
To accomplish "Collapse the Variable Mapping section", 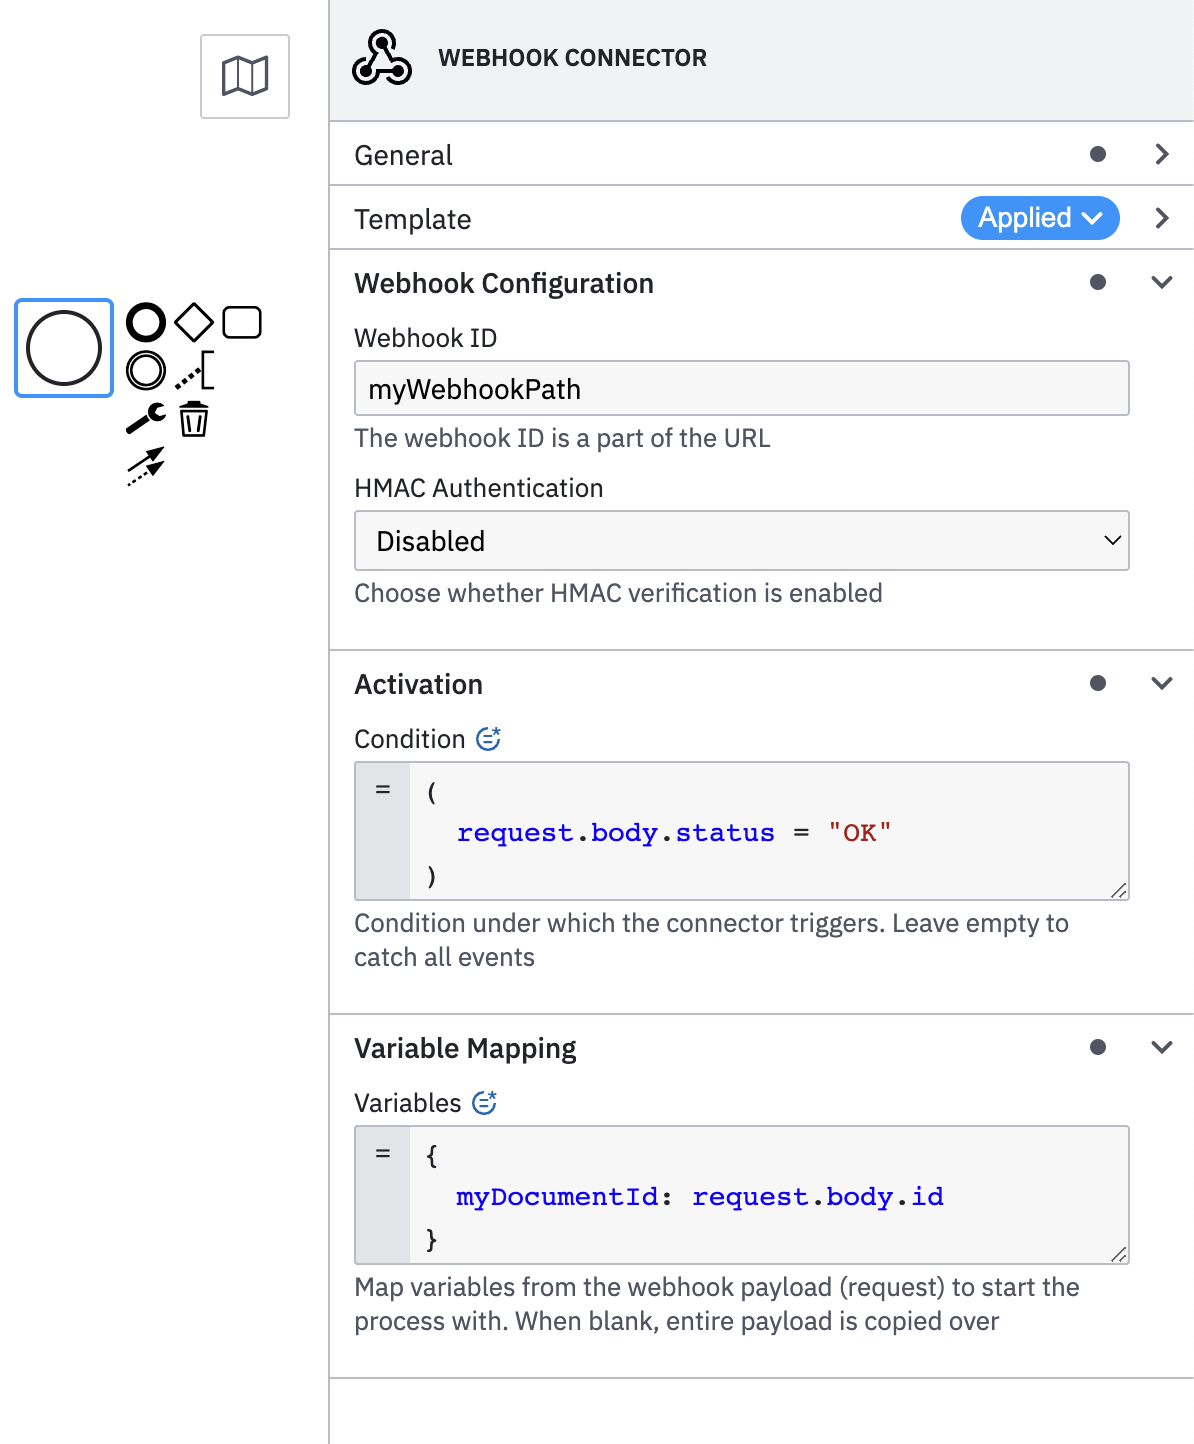I will [x=1161, y=1048].
